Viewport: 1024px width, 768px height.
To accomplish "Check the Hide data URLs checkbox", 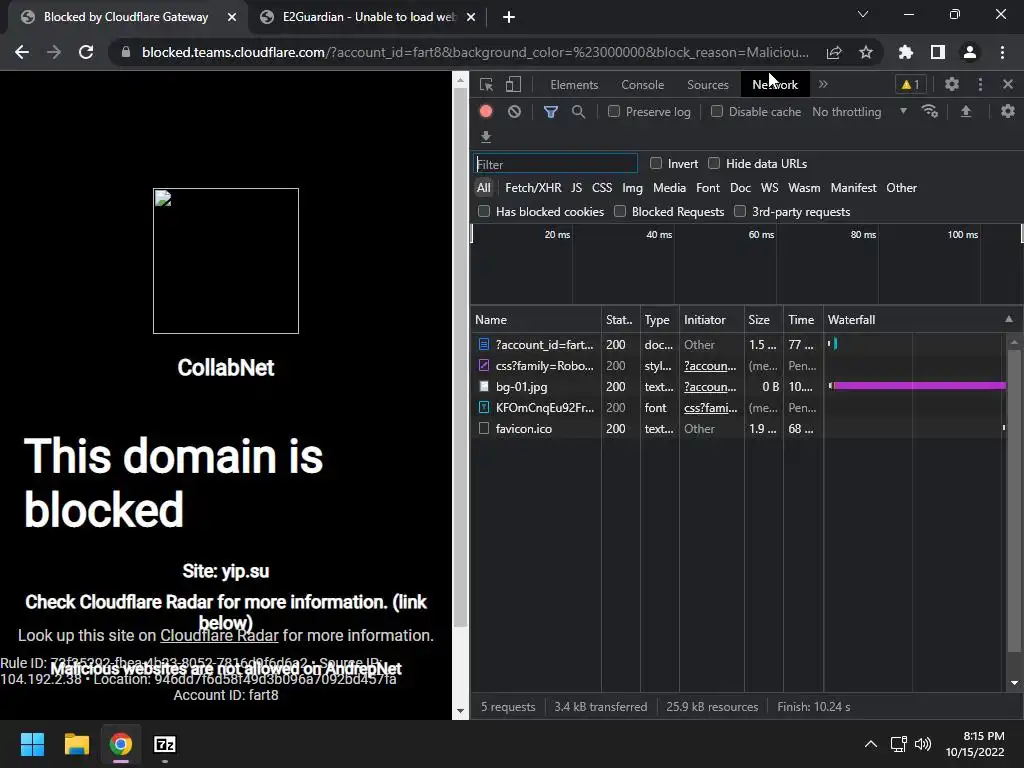I will (714, 163).
